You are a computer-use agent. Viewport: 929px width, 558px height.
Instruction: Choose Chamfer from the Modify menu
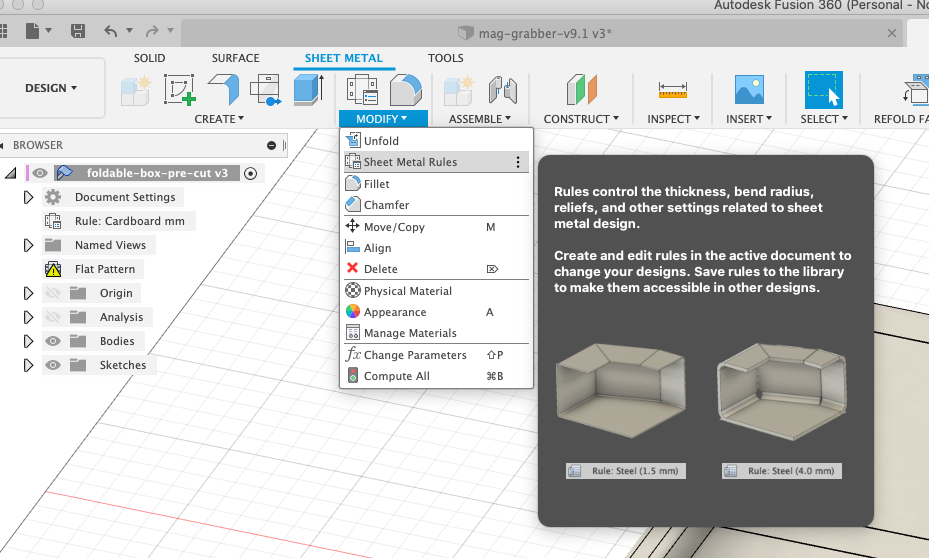pos(437,205)
